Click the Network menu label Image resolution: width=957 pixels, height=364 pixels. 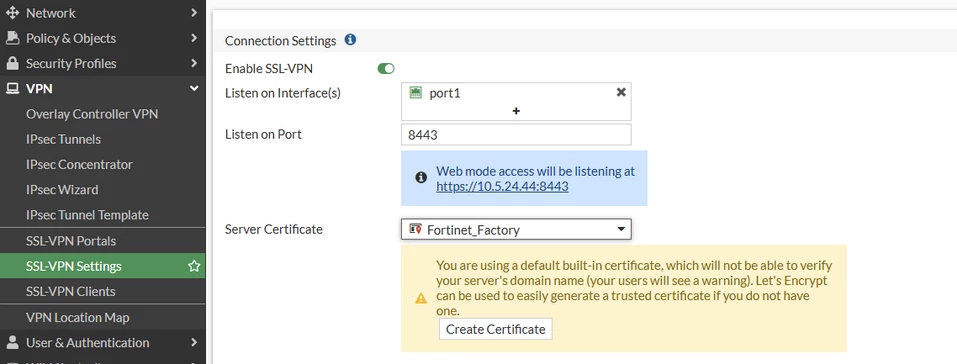[51, 13]
